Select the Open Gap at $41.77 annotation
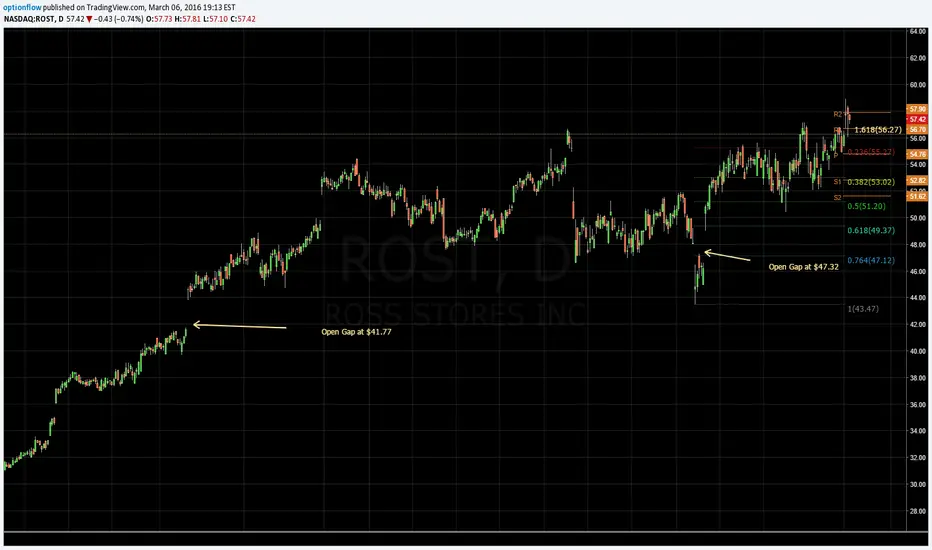932x550 pixels. [x=357, y=332]
